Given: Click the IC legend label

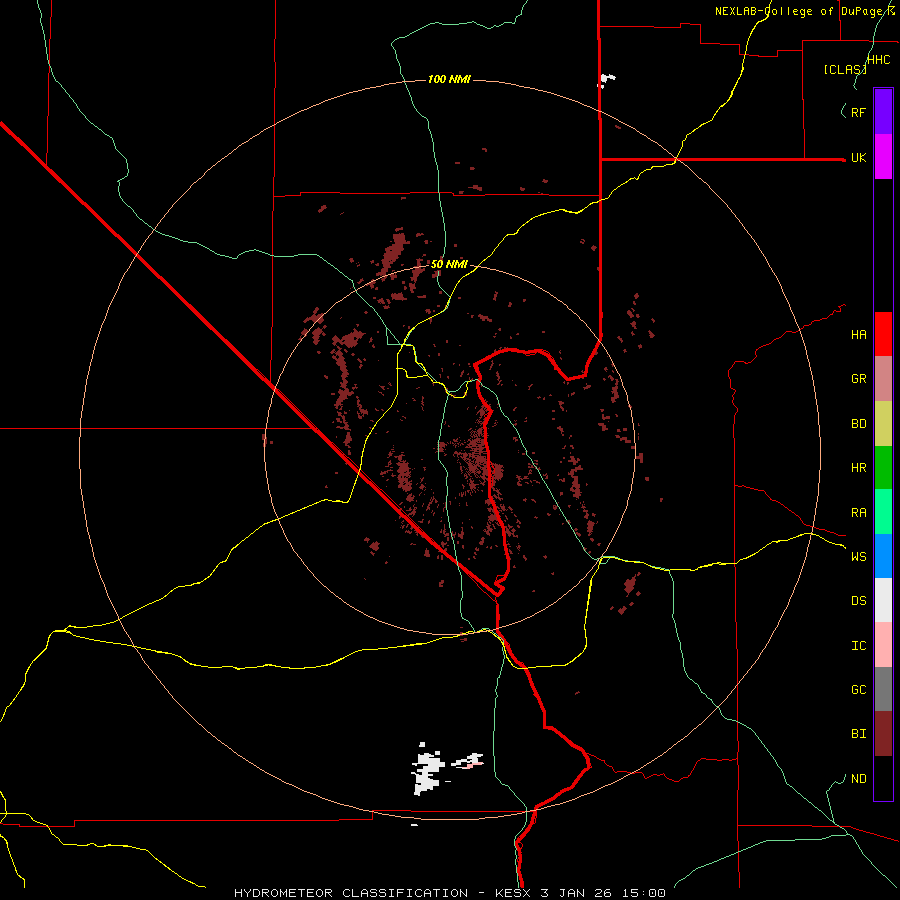Looking at the screenshot, I should click(858, 646).
